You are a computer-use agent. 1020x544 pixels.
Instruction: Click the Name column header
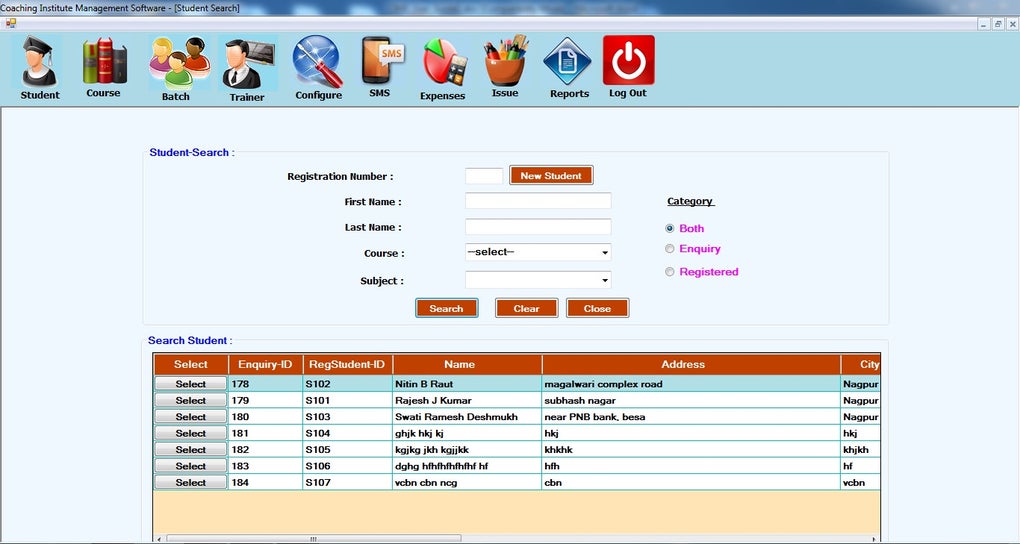point(467,364)
